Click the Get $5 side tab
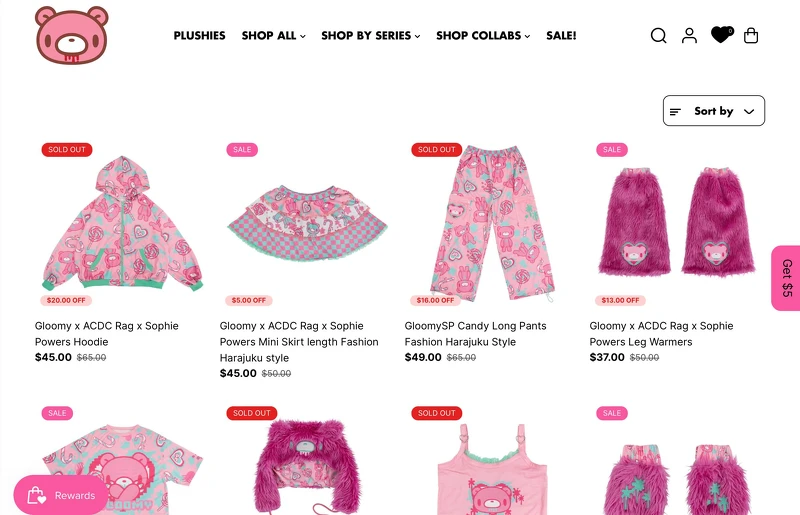 pos(786,278)
